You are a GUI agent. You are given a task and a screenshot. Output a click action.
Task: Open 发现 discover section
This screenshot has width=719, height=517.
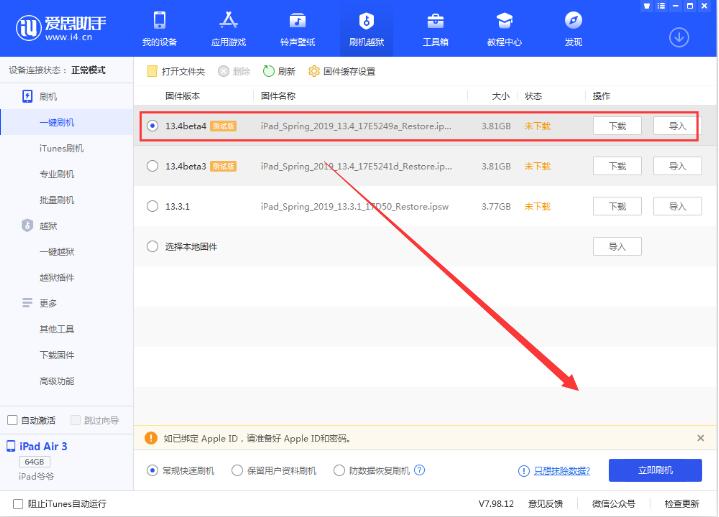573,29
